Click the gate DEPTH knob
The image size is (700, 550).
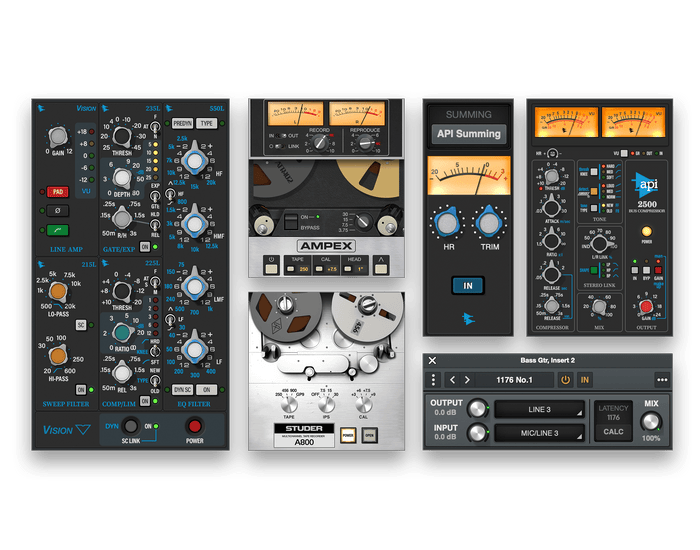tap(121, 178)
